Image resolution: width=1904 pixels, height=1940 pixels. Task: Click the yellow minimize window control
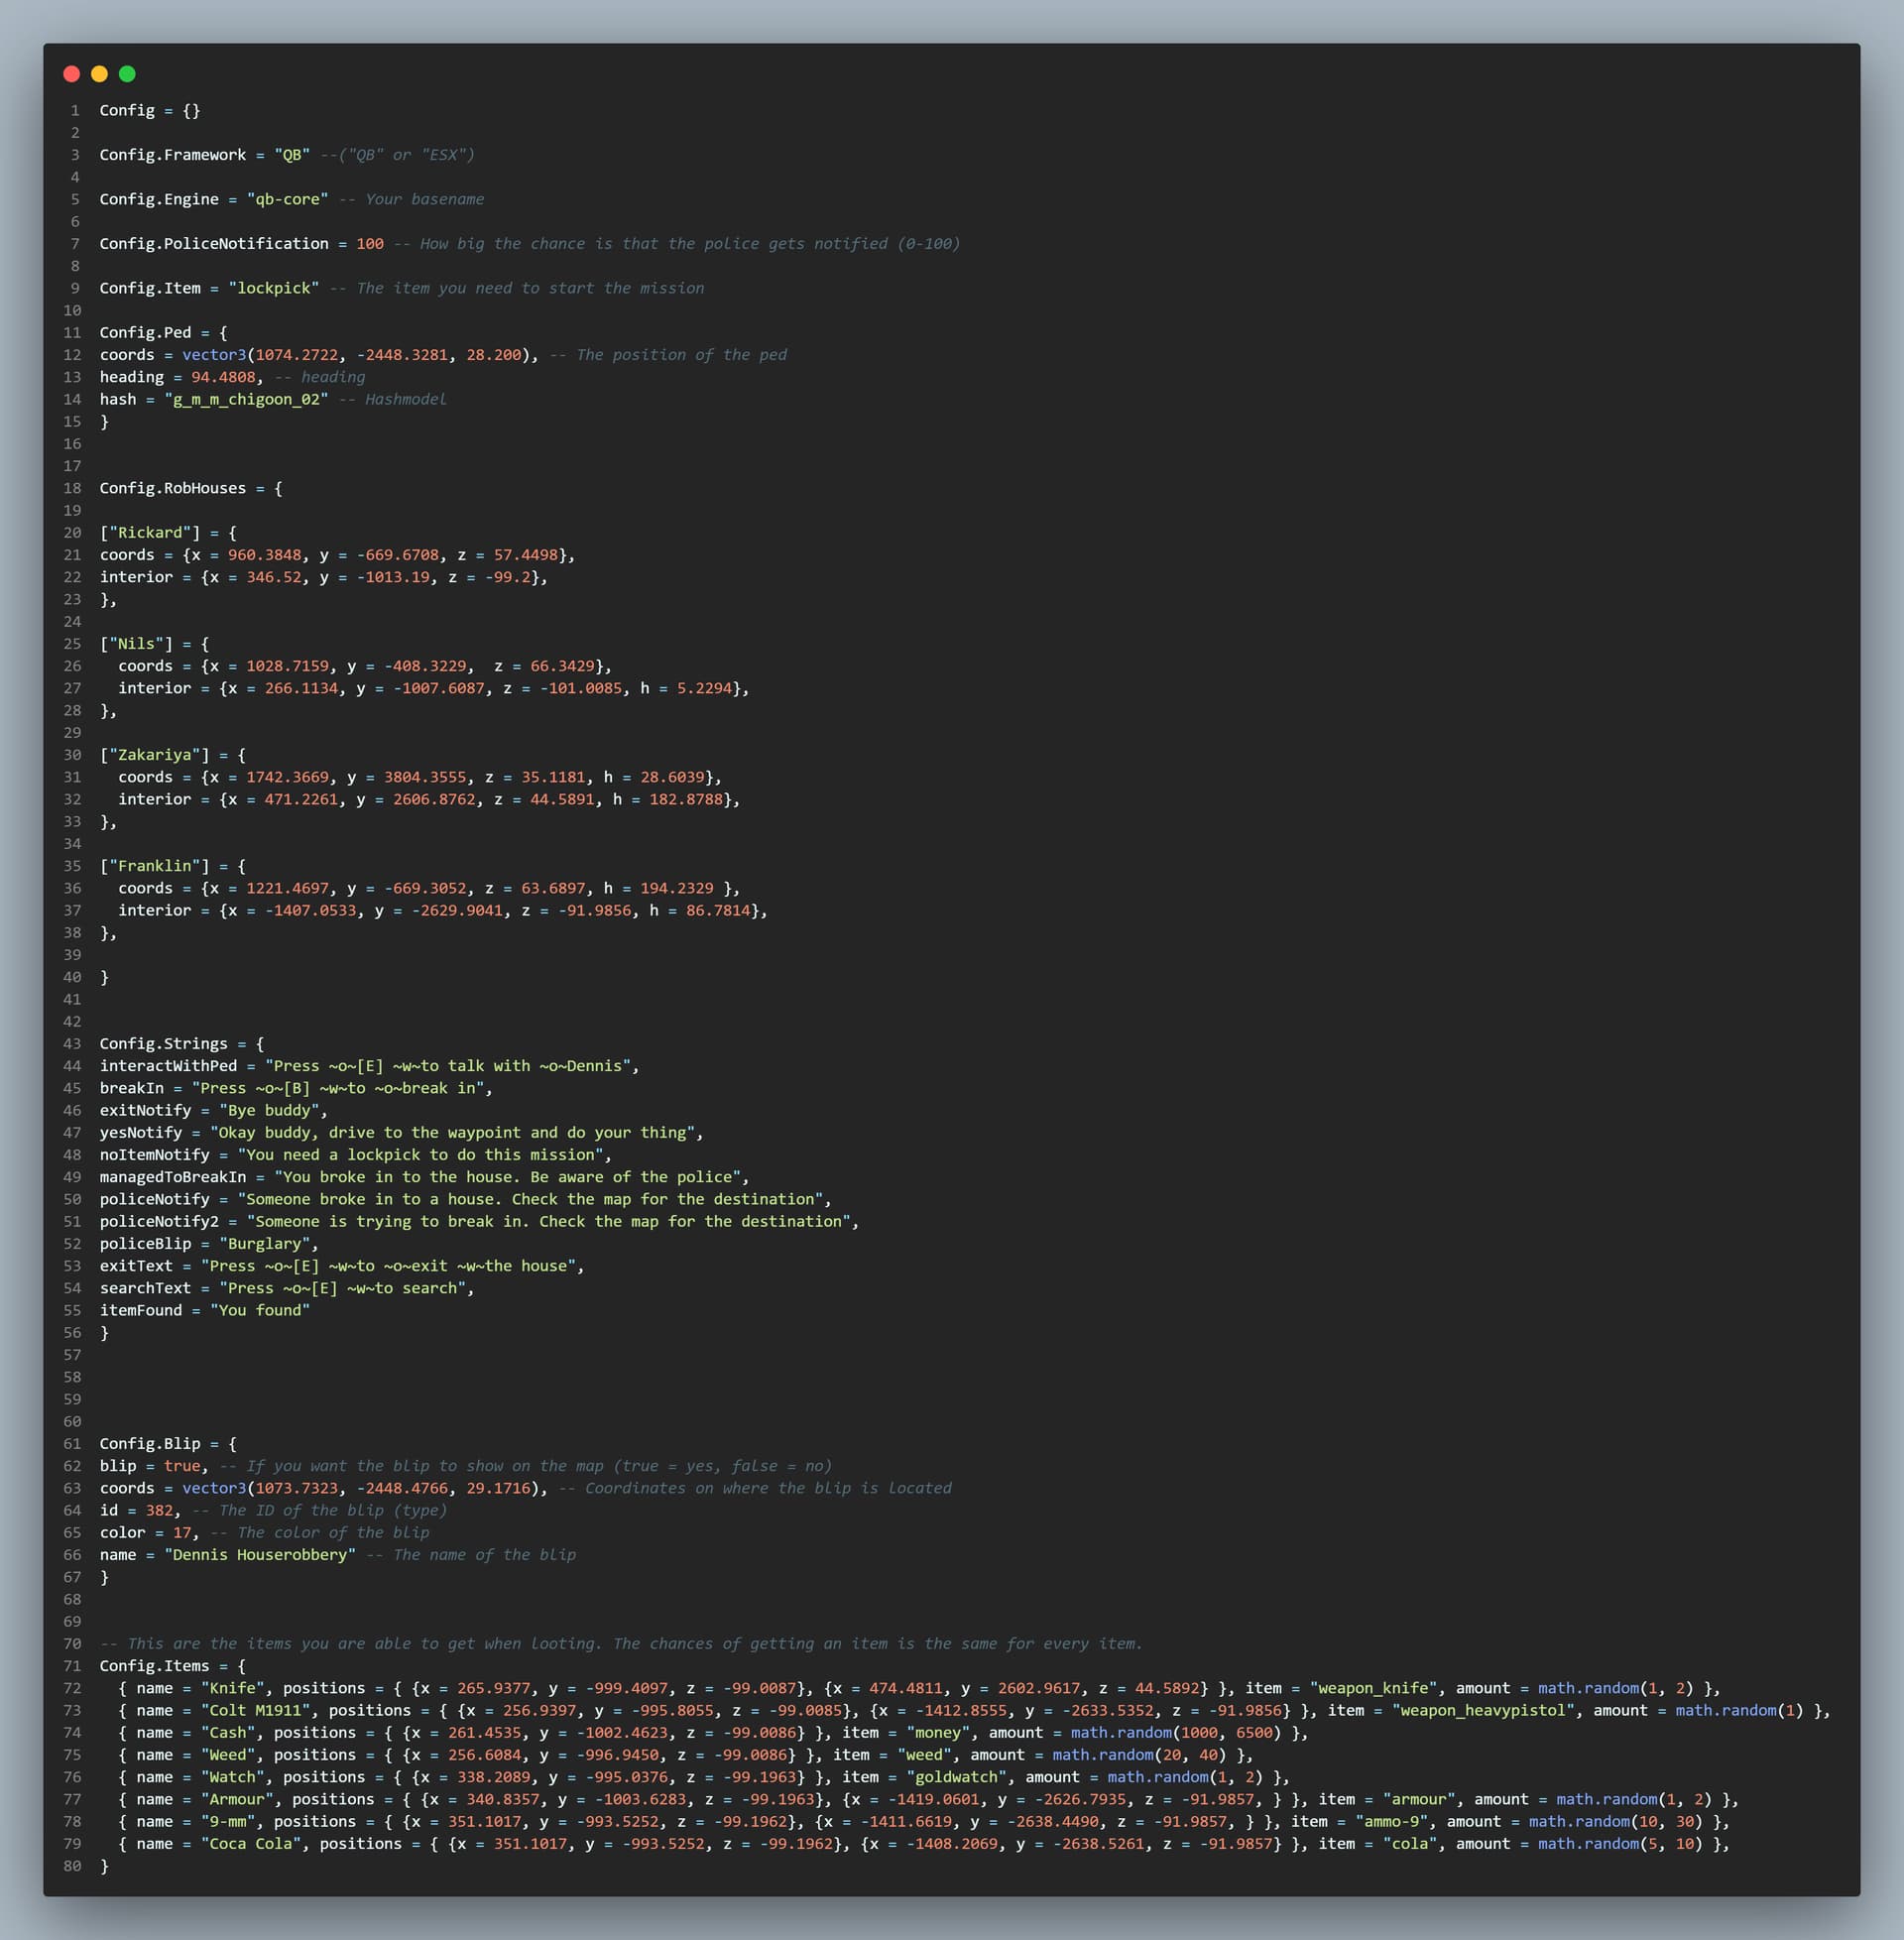pyautogui.click(x=98, y=74)
